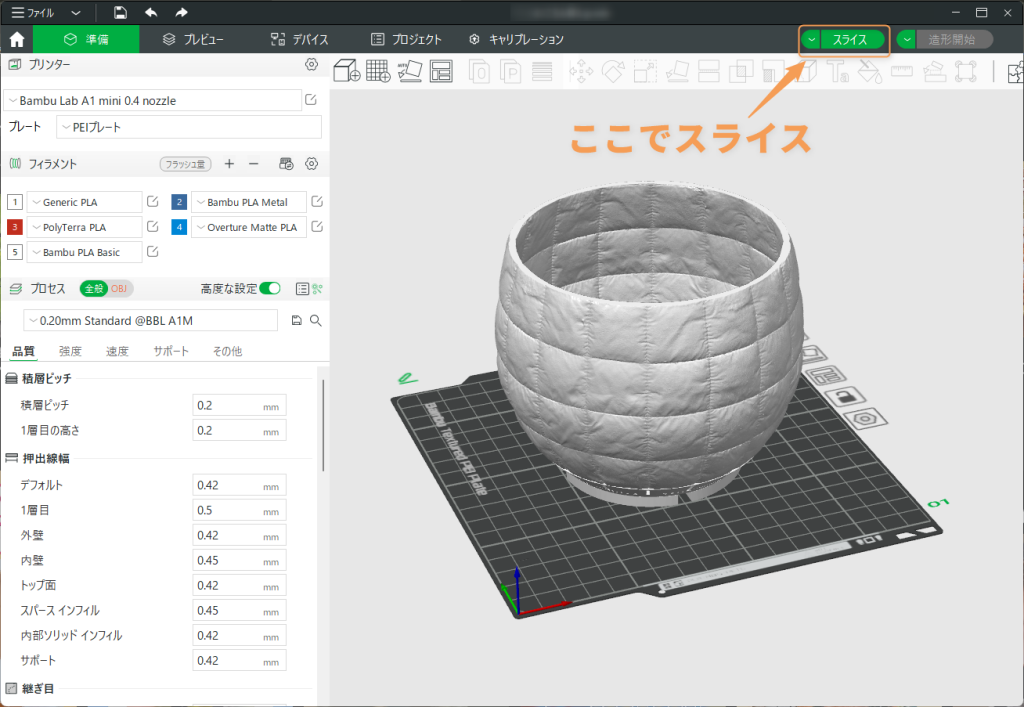Open the Bambu Lab A1 mini printer dropdown
Image resolution: width=1024 pixels, height=707 pixels.
[x=152, y=101]
